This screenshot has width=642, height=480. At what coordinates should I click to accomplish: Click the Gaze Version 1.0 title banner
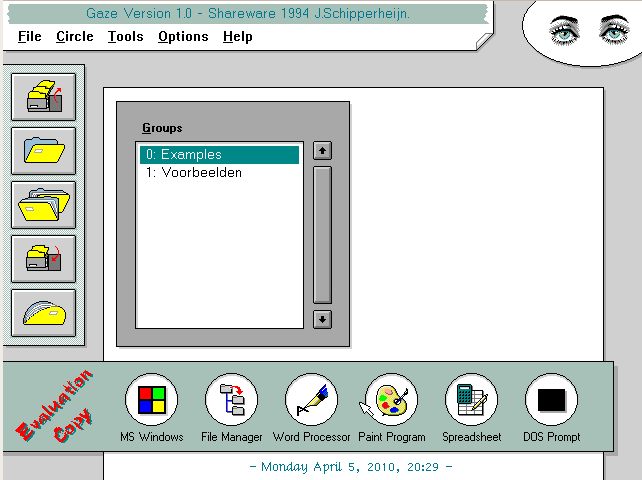(248, 14)
